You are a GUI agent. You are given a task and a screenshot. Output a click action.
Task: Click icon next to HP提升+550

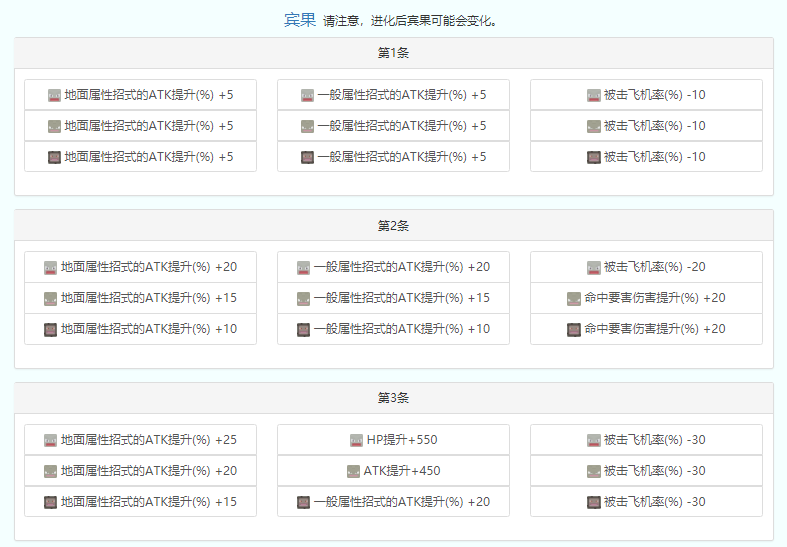(357, 440)
